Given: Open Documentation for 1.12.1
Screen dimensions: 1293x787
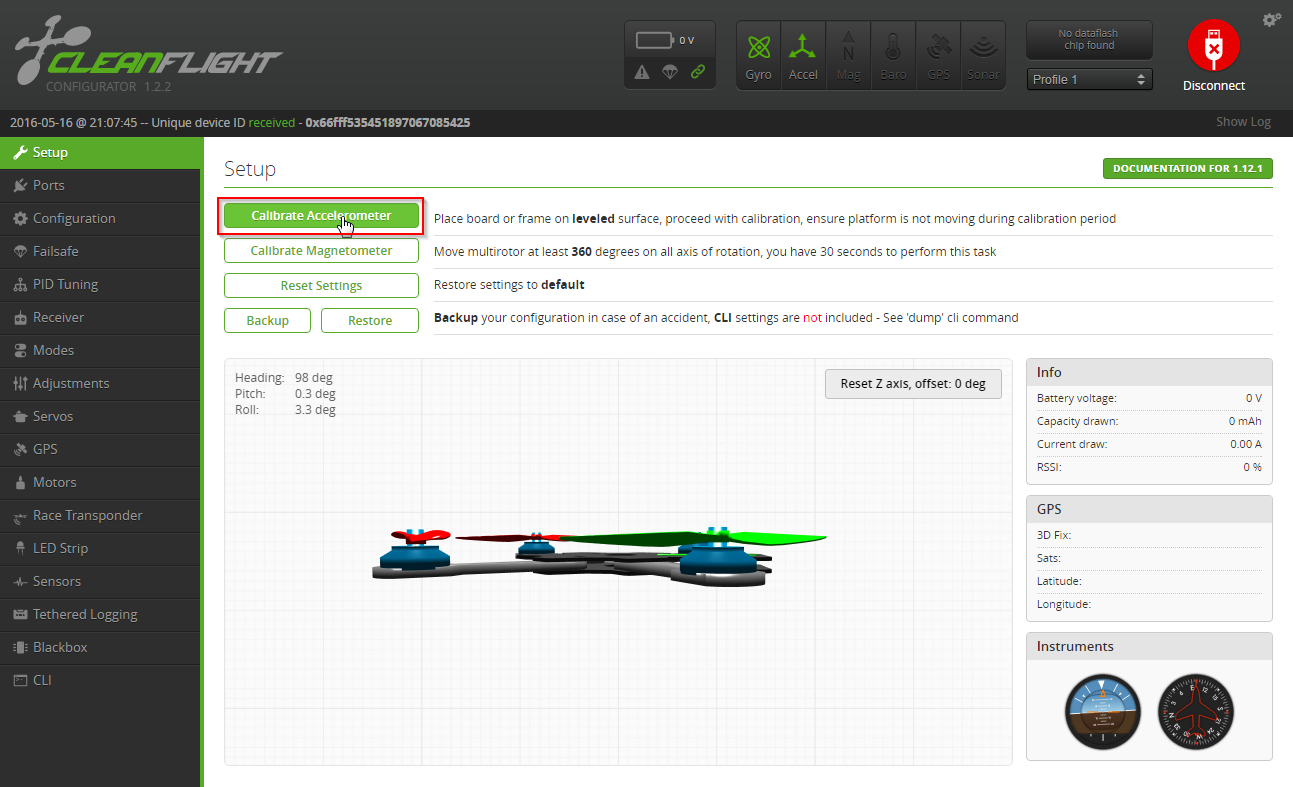Looking at the screenshot, I should [x=1187, y=168].
